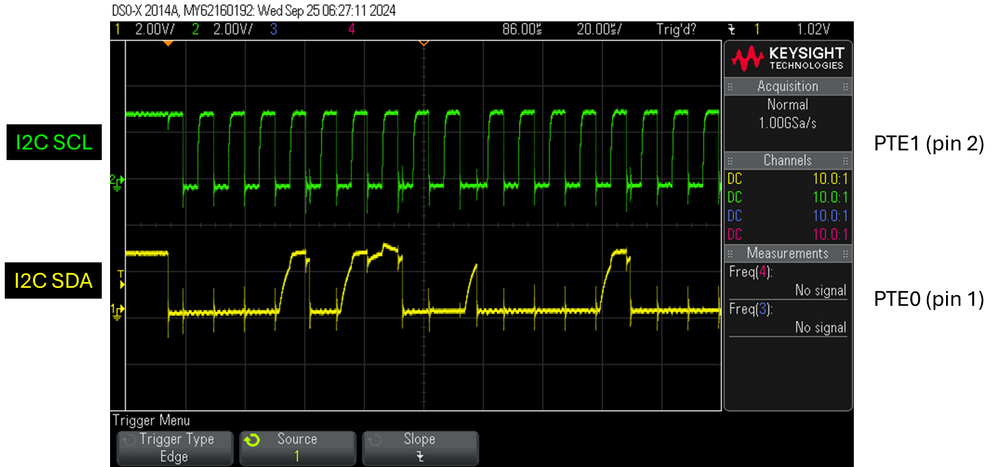Click the 1.02V trigger level readout
This screenshot has height=467, width=999.
814,29
